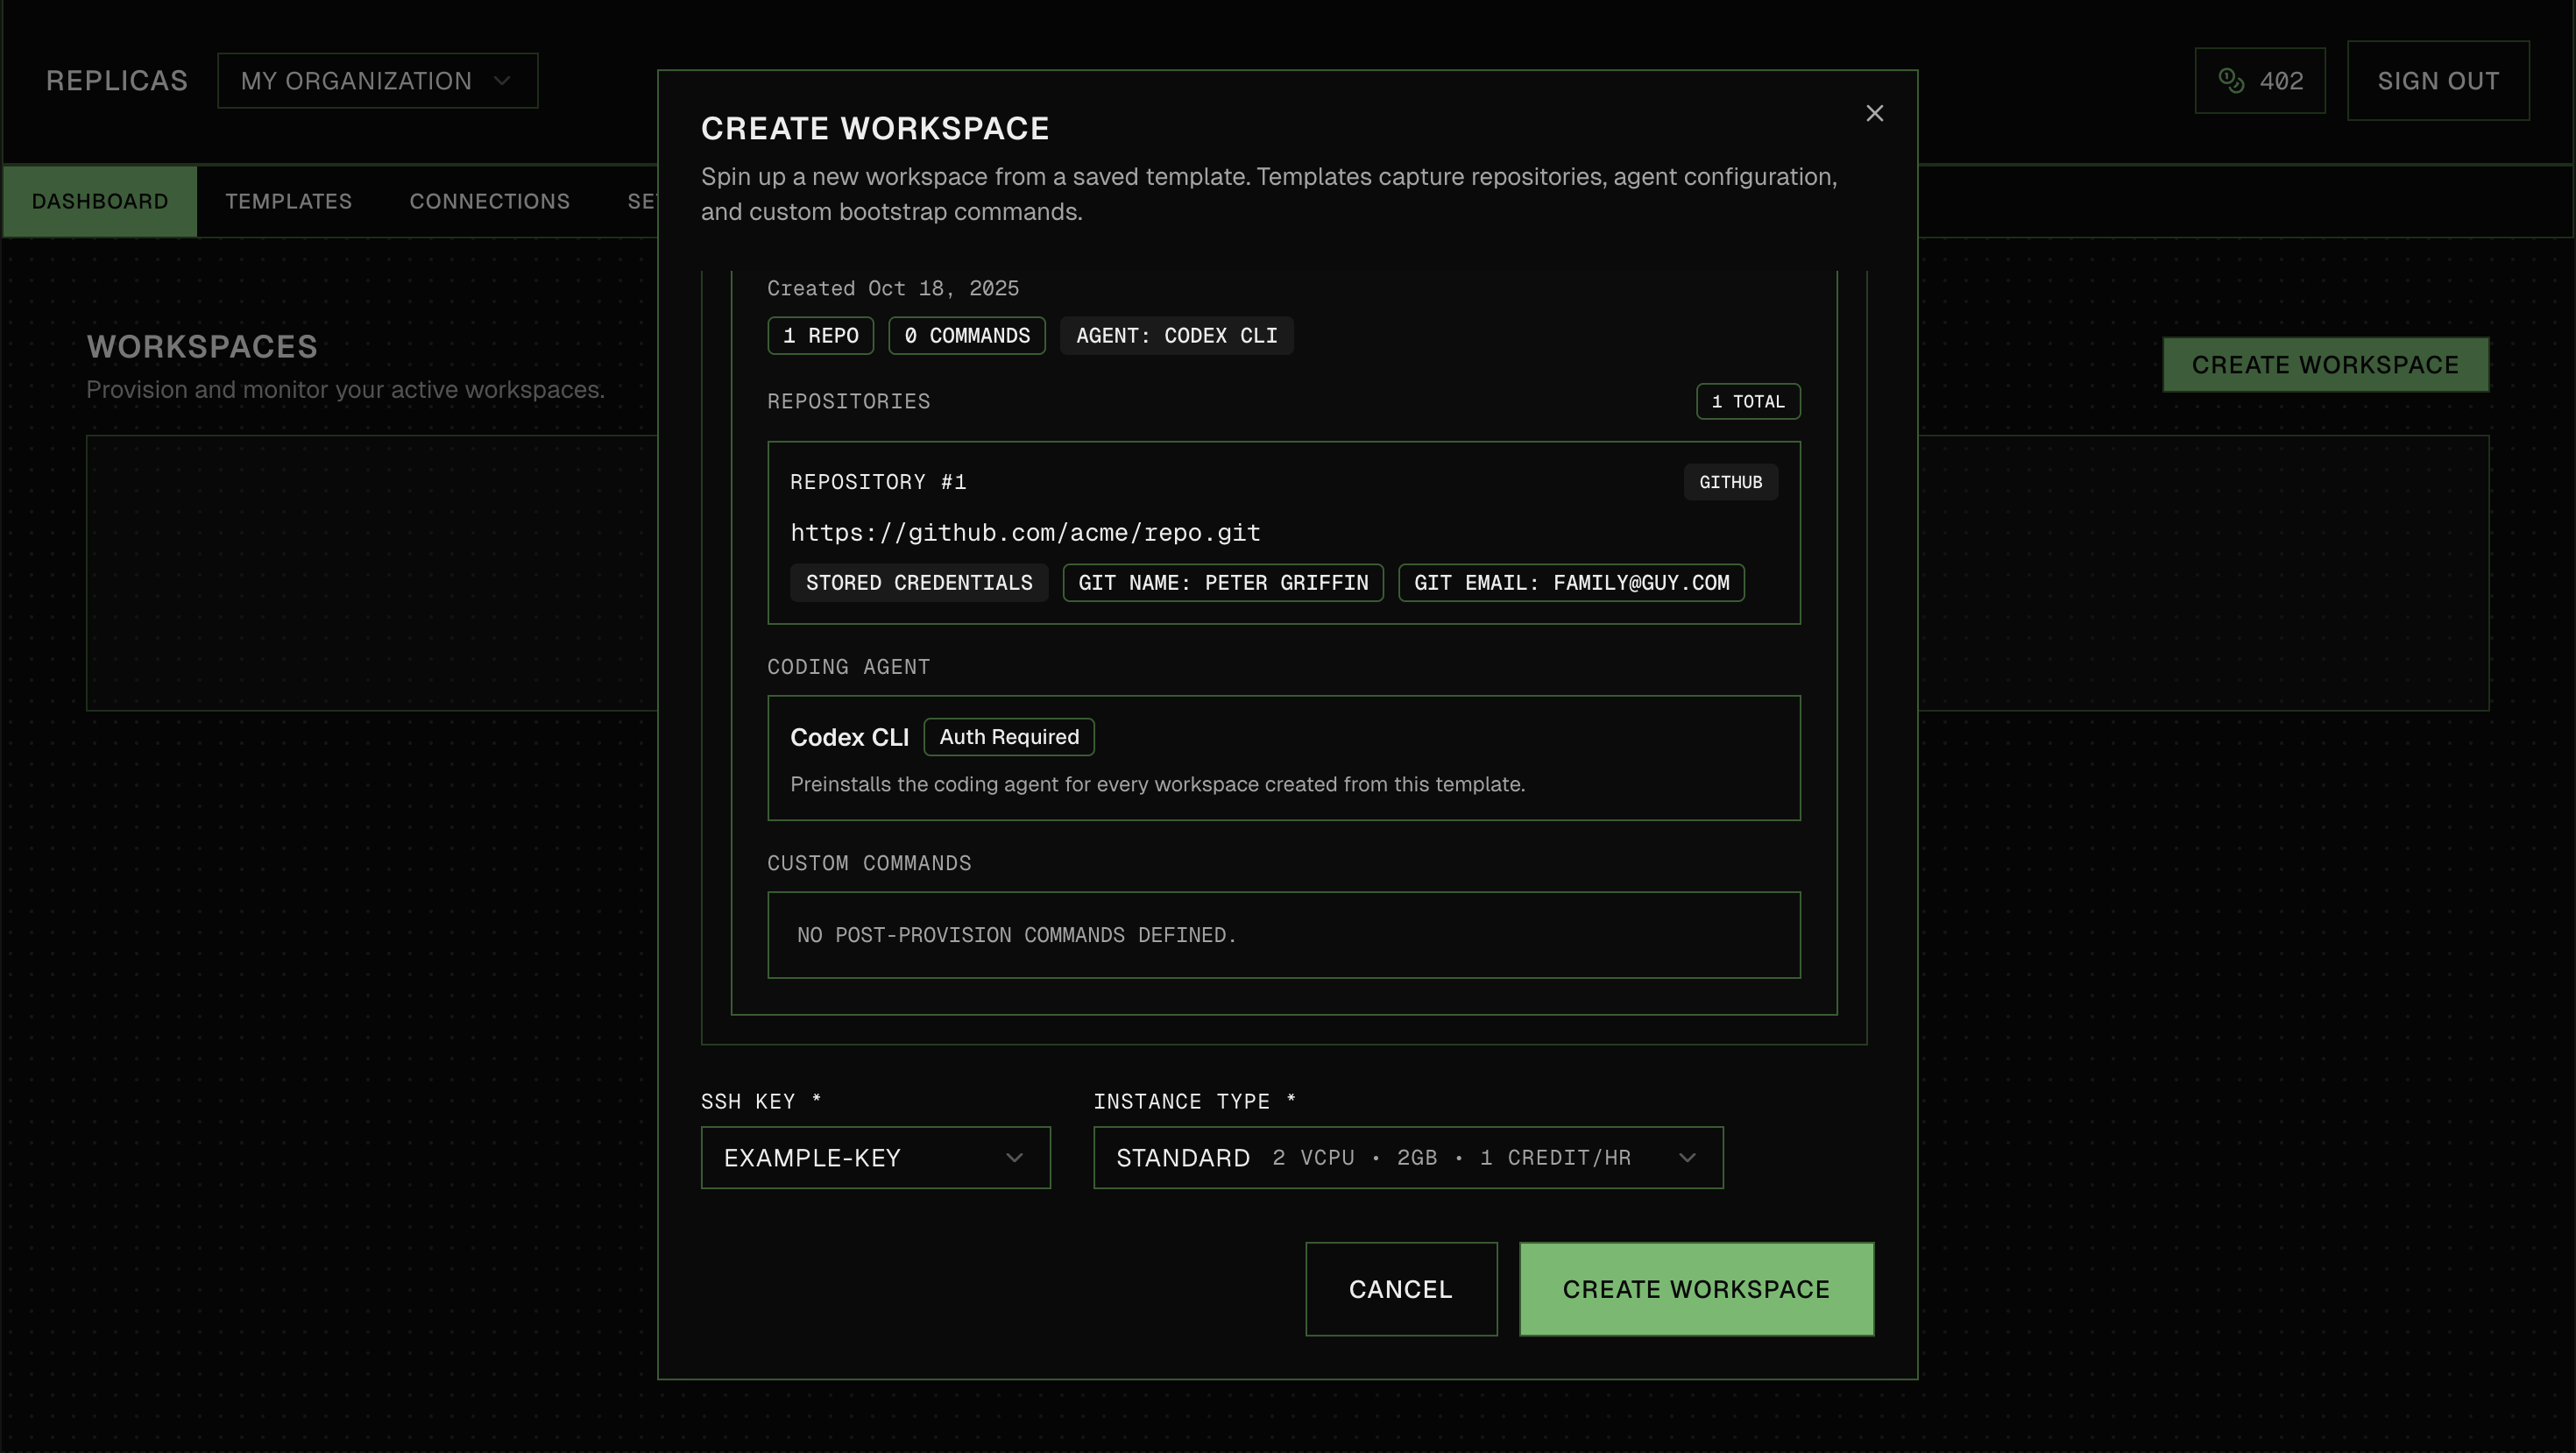Click the green Create Workspace submit button
The height and width of the screenshot is (1453, 2576).
(1695, 1288)
